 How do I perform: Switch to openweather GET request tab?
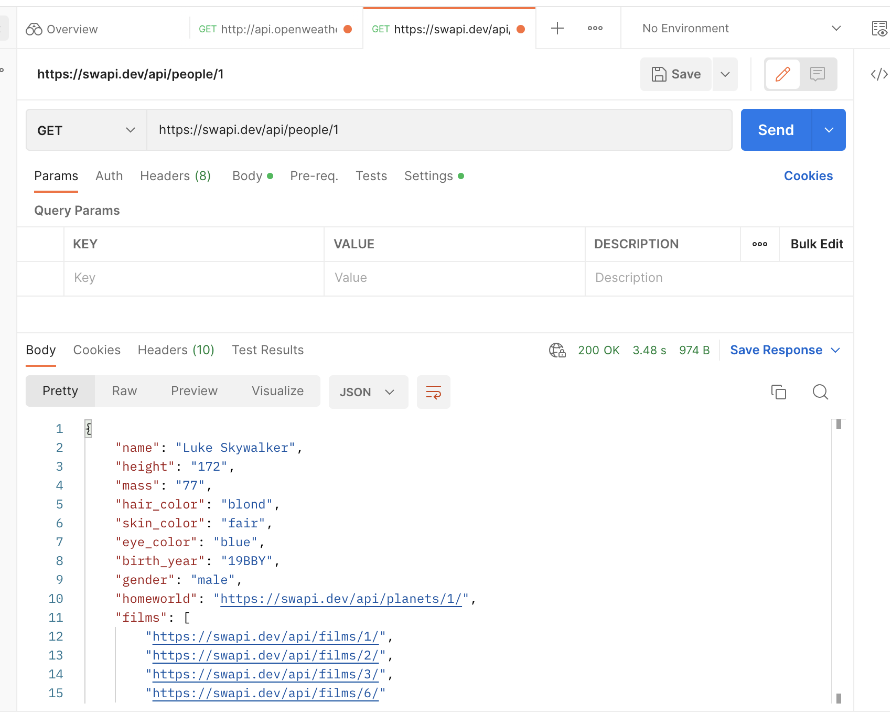[x=275, y=29]
